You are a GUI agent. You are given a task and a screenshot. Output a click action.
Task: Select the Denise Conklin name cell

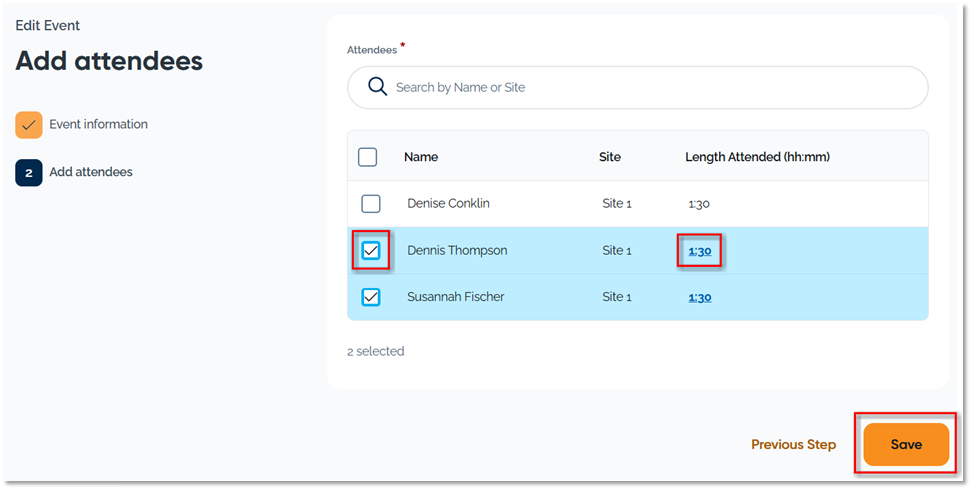(448, 204)
